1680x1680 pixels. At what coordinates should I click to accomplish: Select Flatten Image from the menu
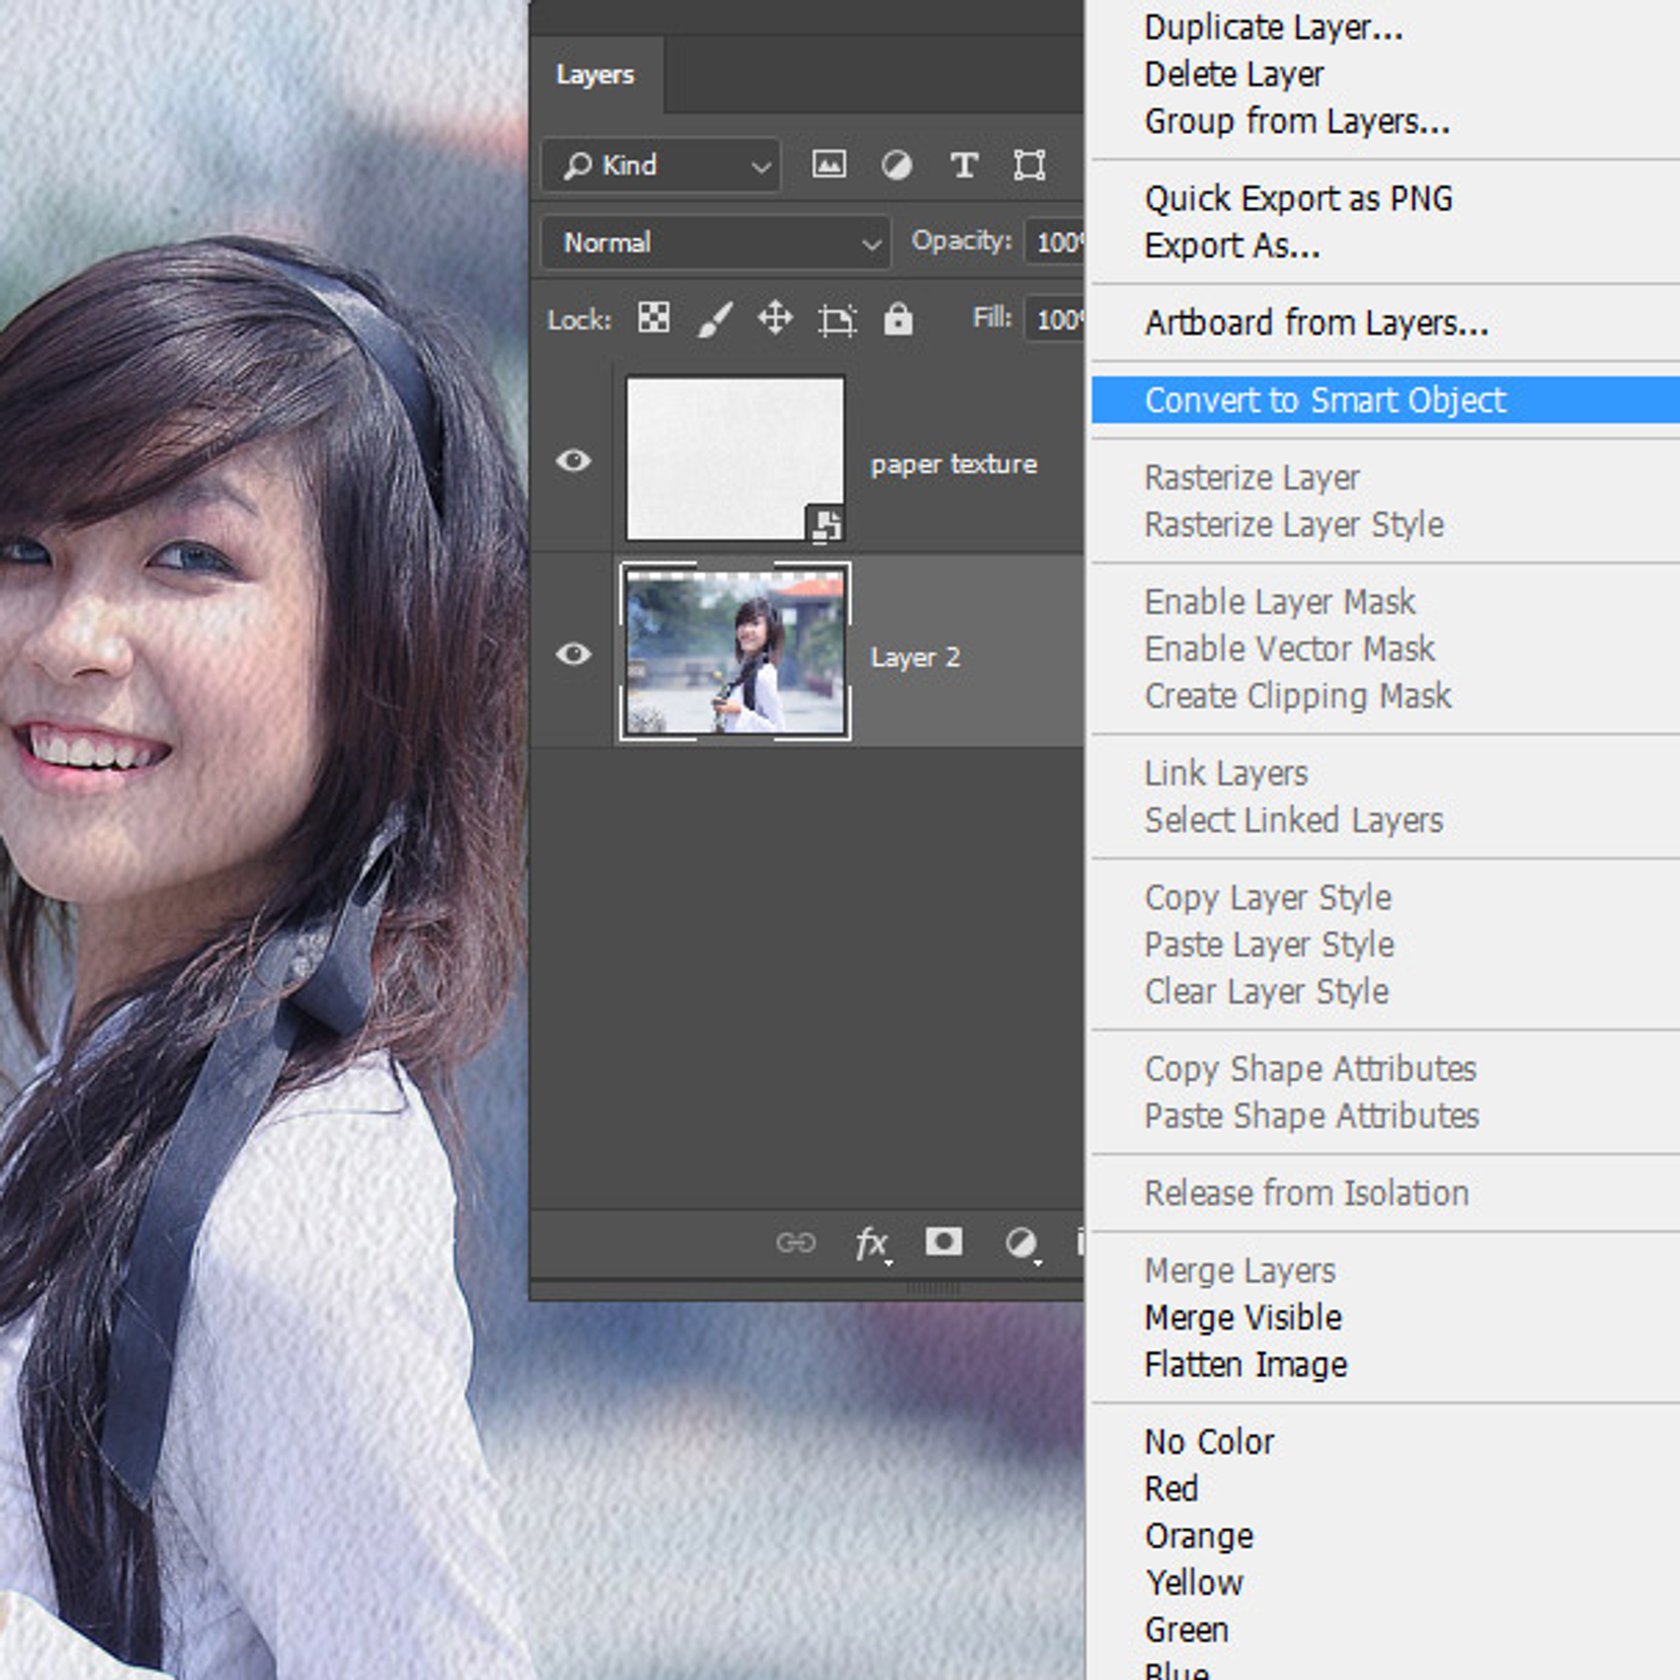pos(1244,1364)
